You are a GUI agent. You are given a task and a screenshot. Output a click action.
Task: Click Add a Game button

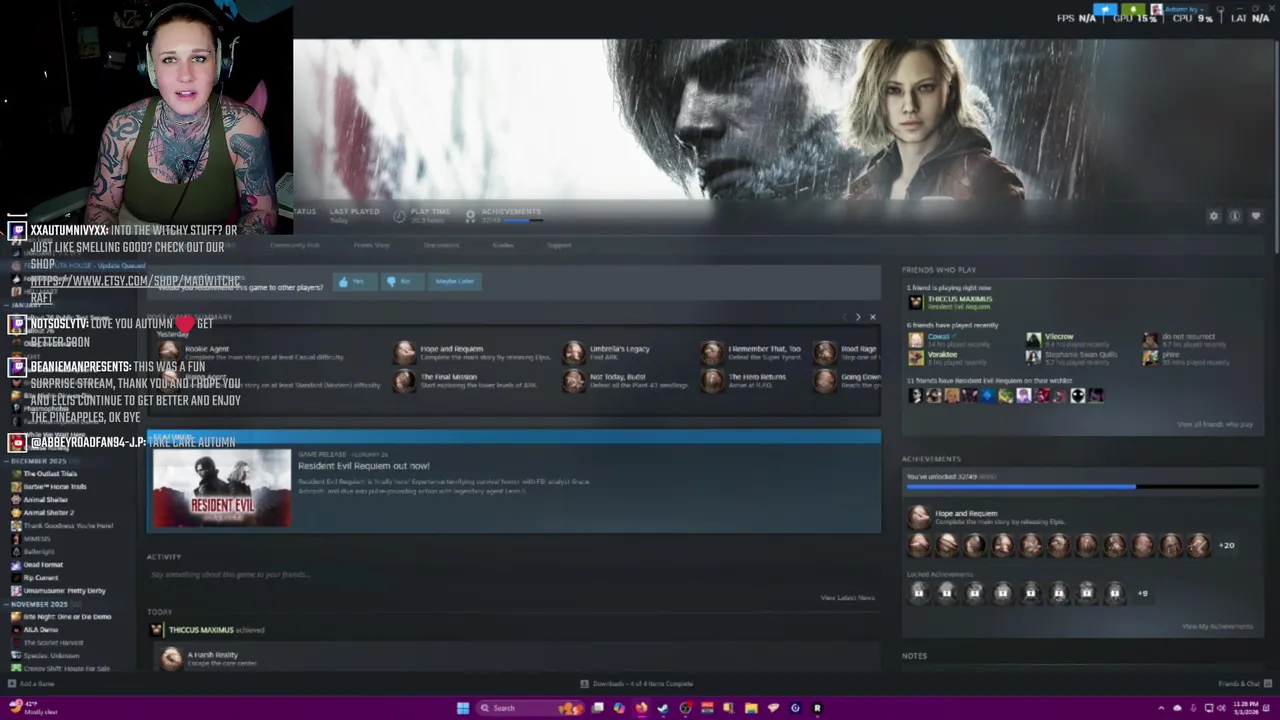pyautogui.click(x=31, y=684)
